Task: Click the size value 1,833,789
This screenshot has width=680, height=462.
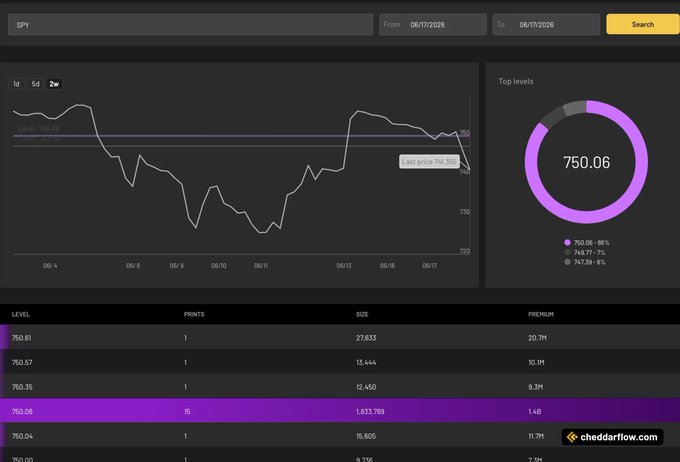Action: point(370,412)
